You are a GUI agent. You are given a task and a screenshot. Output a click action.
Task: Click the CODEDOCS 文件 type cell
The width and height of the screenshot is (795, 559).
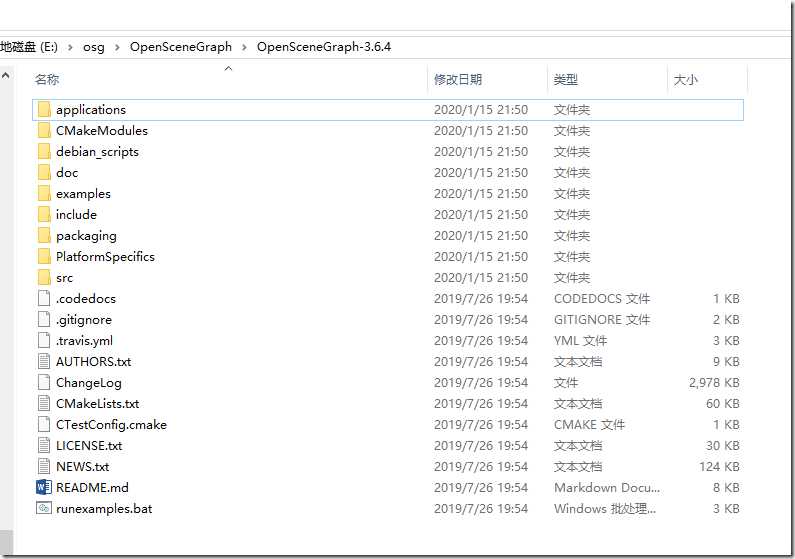pos(602,299)
